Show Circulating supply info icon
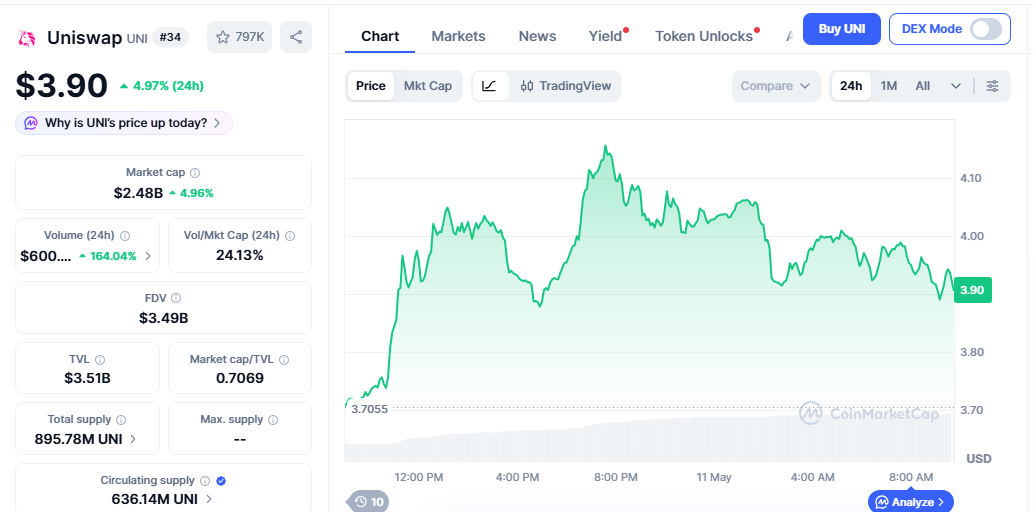The width and height of the screenshot is (1033, 512). coord(205,481)
